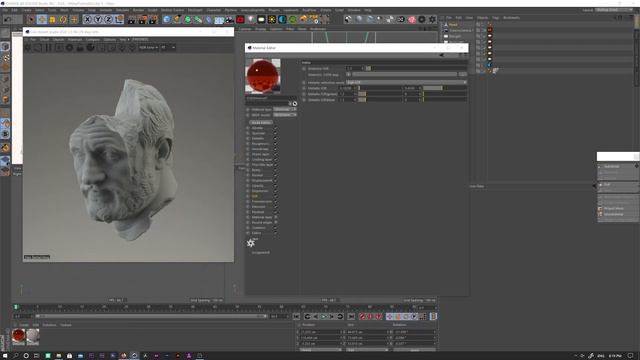Open the PT kernel dropdown in Live Viewer

pos(168,48)
